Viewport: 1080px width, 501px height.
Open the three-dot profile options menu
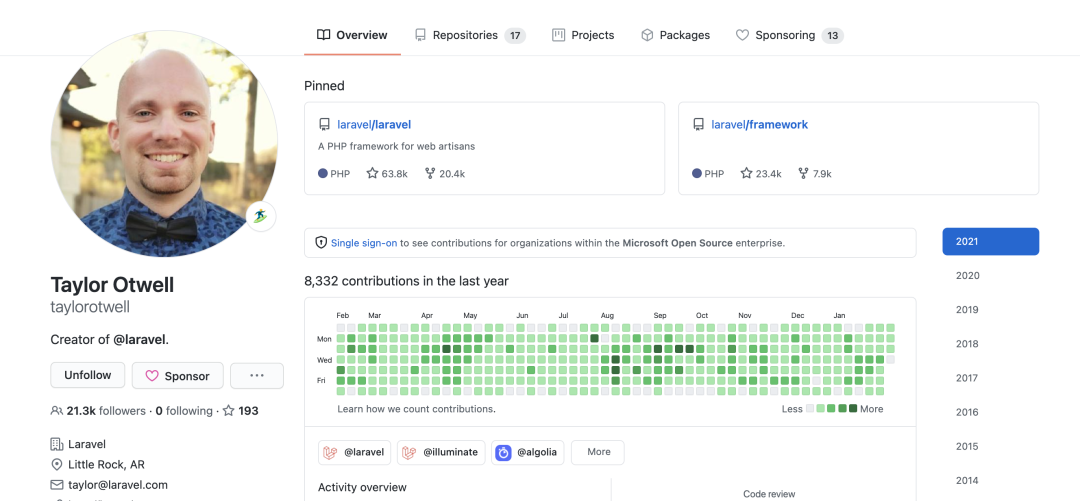[x=257, y=376]
